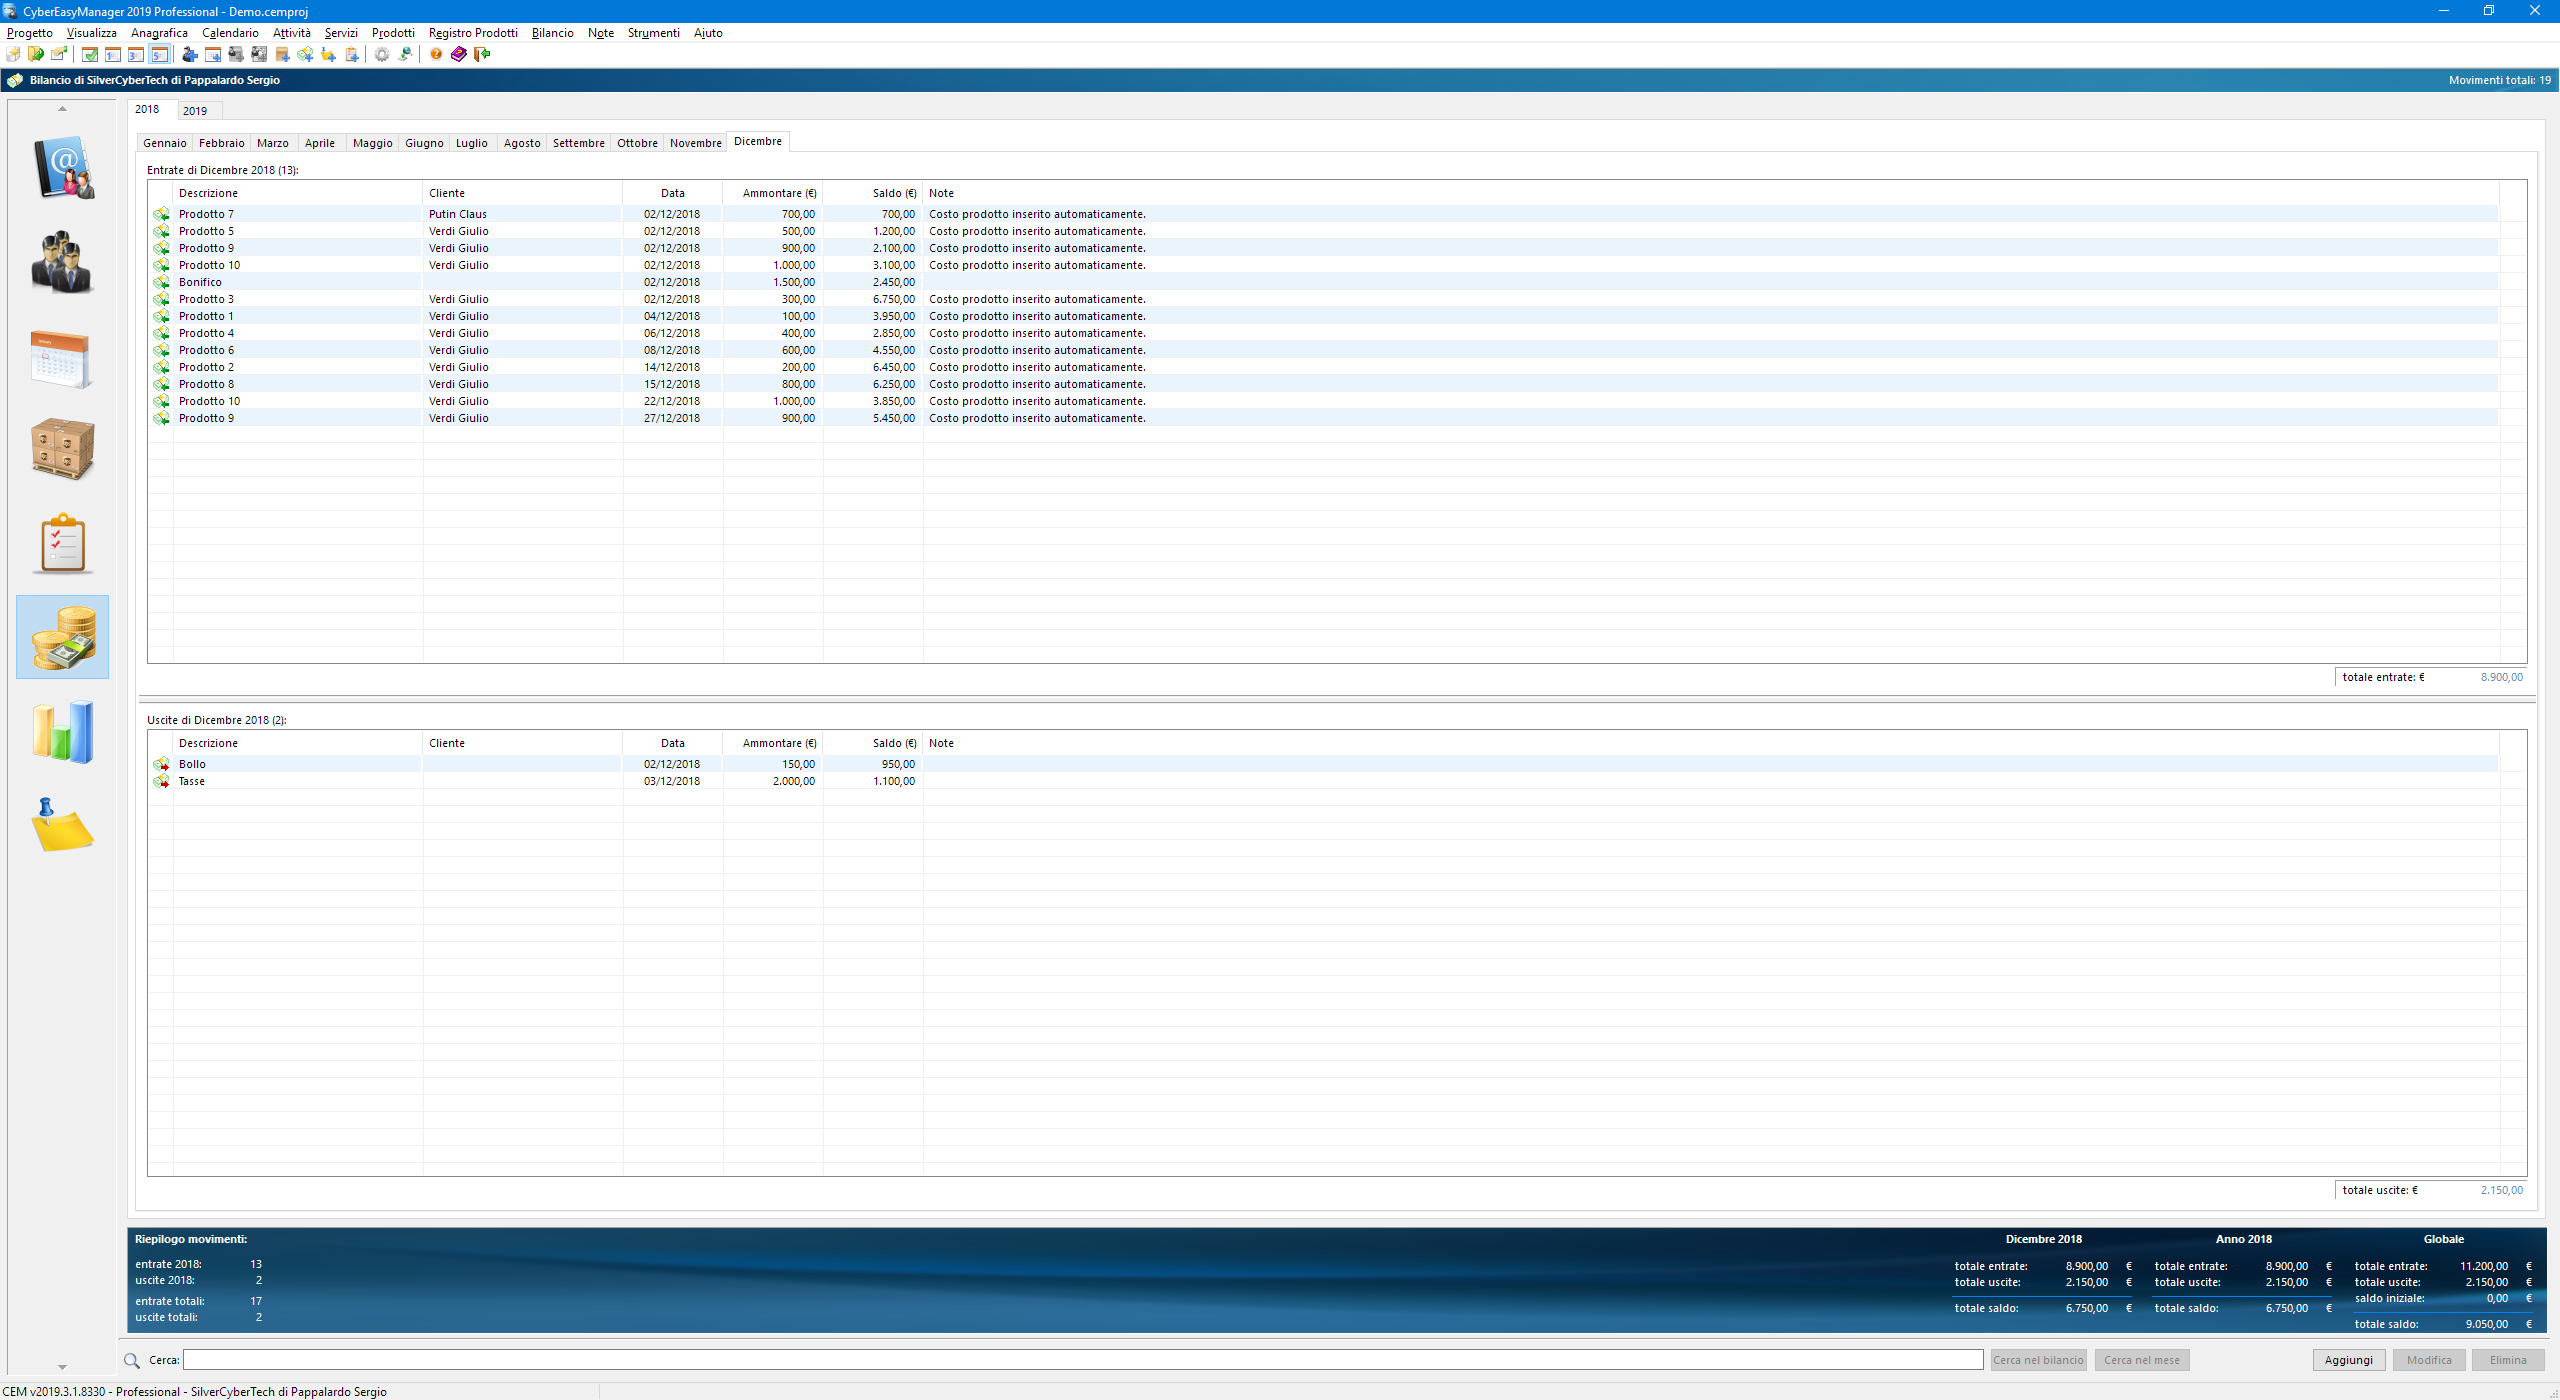Image resolution: width=2560 pixels, height=1400 pixels.
Task: Open project folder toolbar icon
Action: (x=36, y=54)
